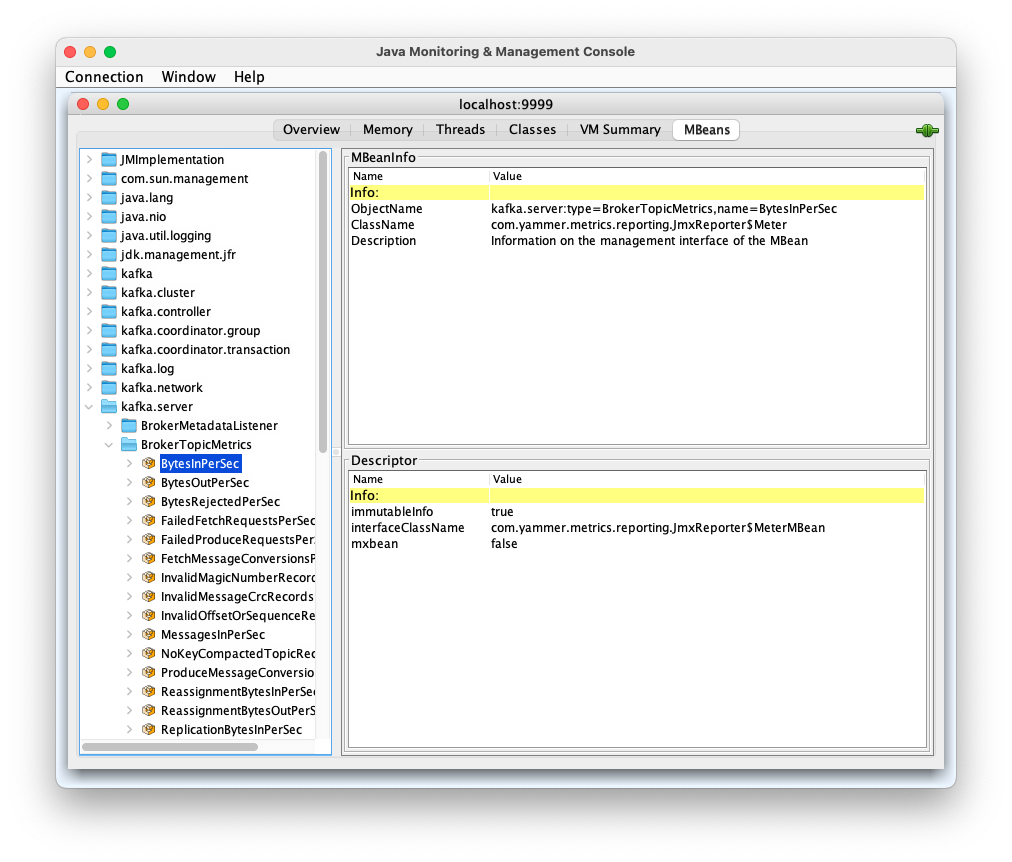
Task: Expand the kafka.controller node
Action: (89, 312)
